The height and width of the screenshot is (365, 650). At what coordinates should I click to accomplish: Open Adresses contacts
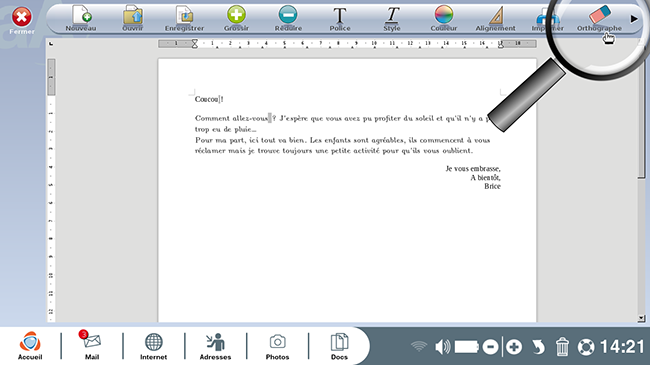tap(215, 345)
